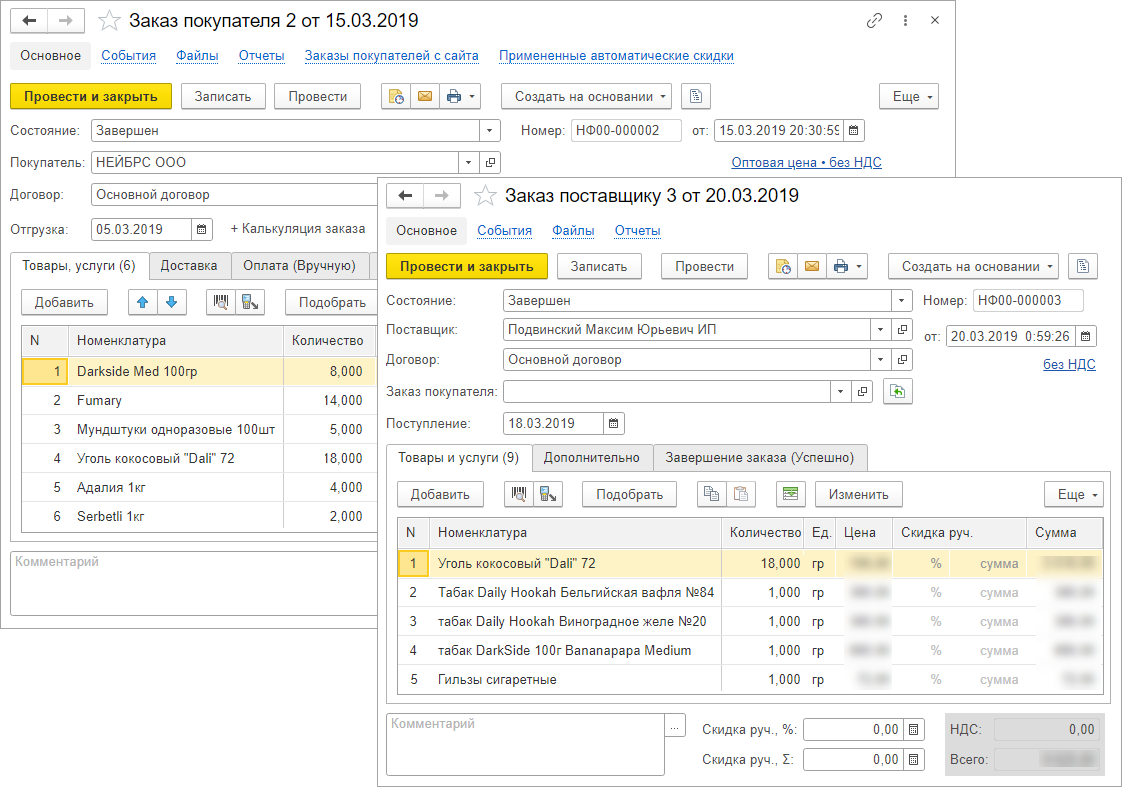
Task: Switch to the Доставка tab
Action: click(x=189, y=265)
